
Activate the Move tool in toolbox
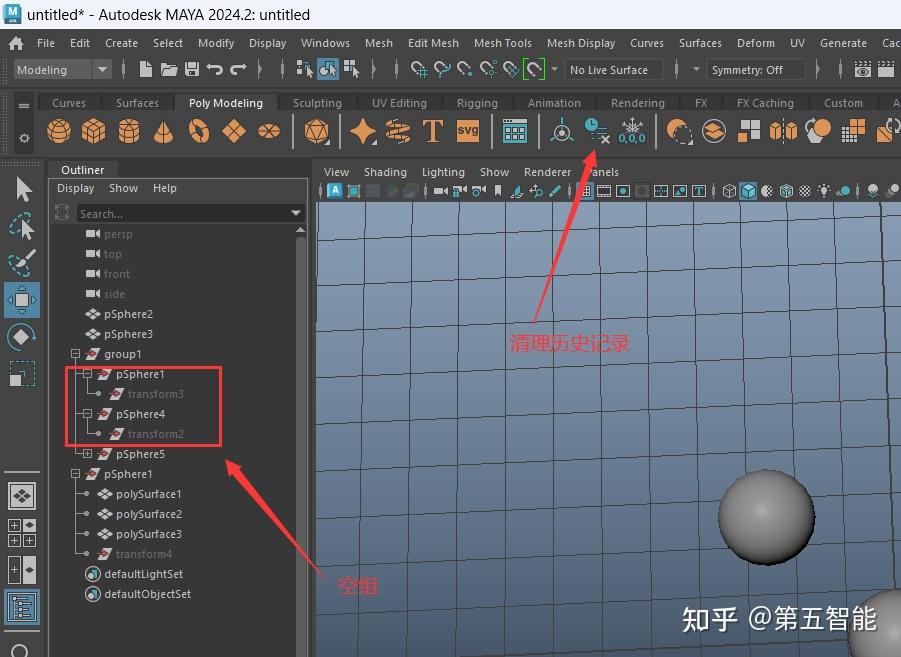pyautogui.click(x=22, y=299)
